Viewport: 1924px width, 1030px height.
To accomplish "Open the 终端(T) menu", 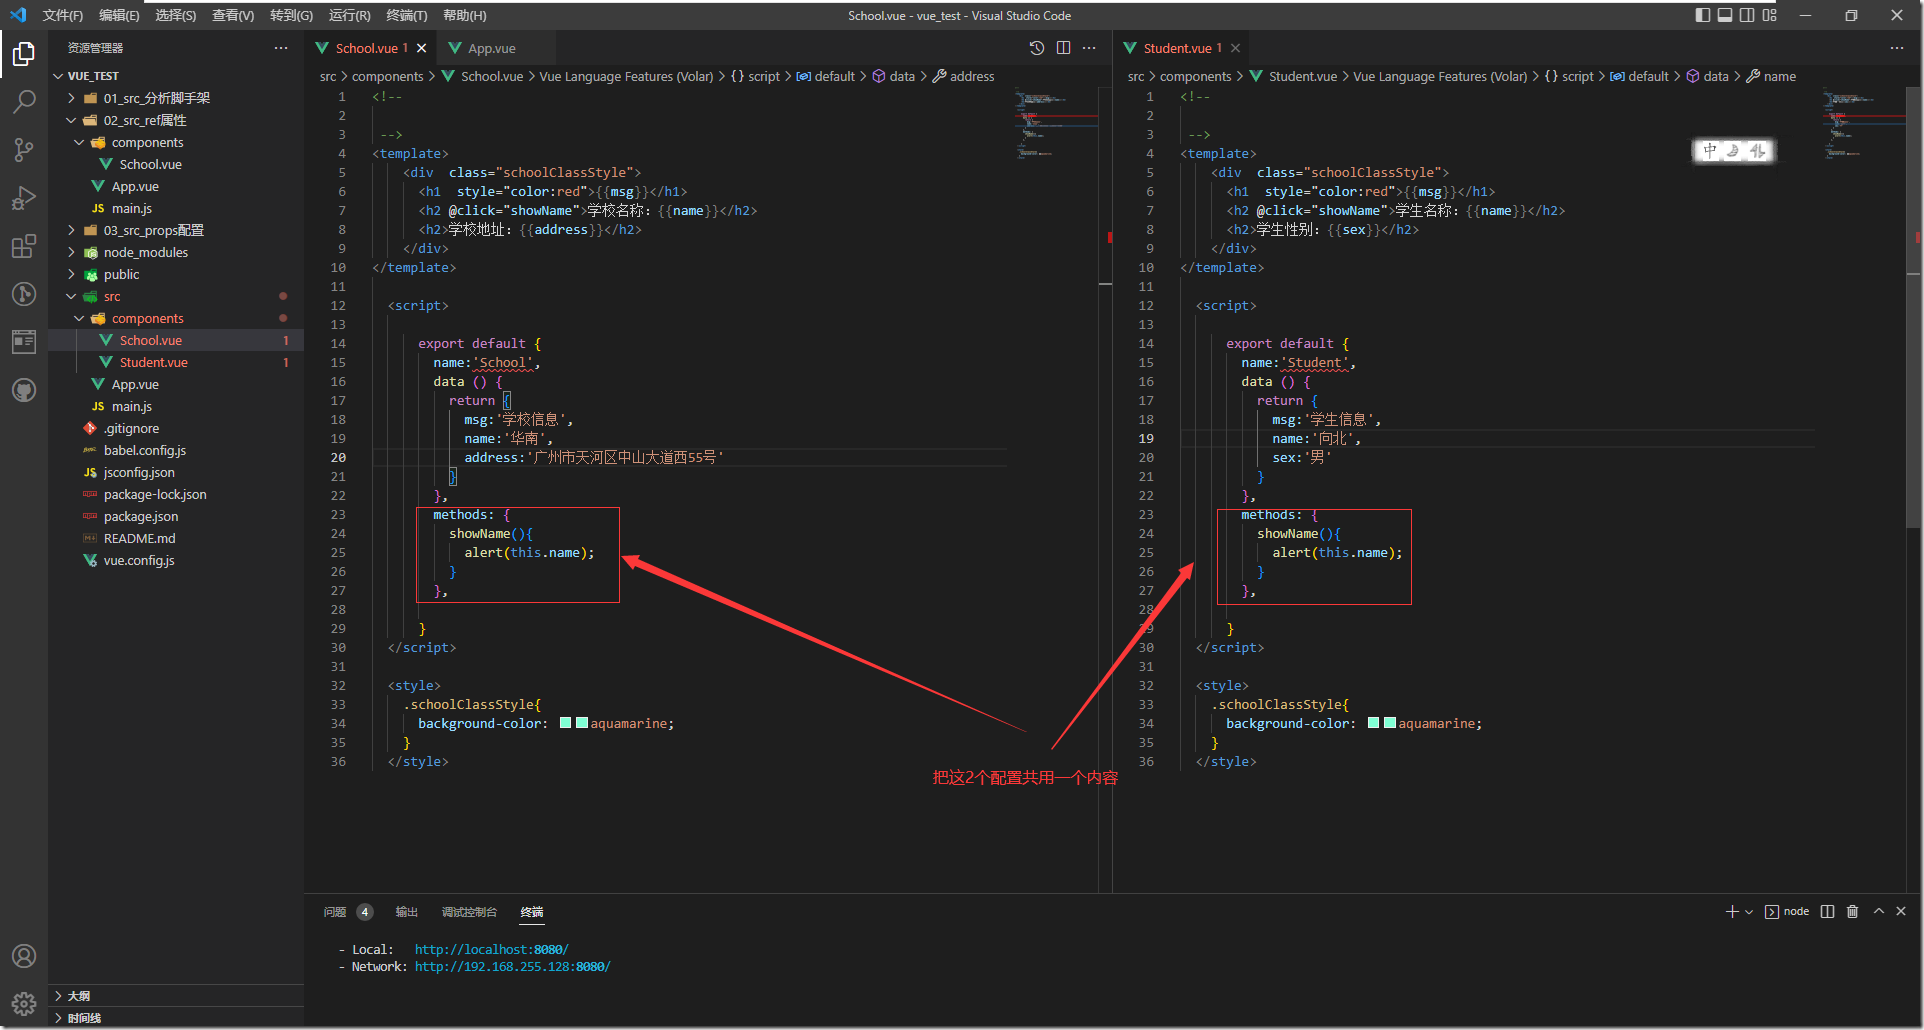I will click(407, 15).
